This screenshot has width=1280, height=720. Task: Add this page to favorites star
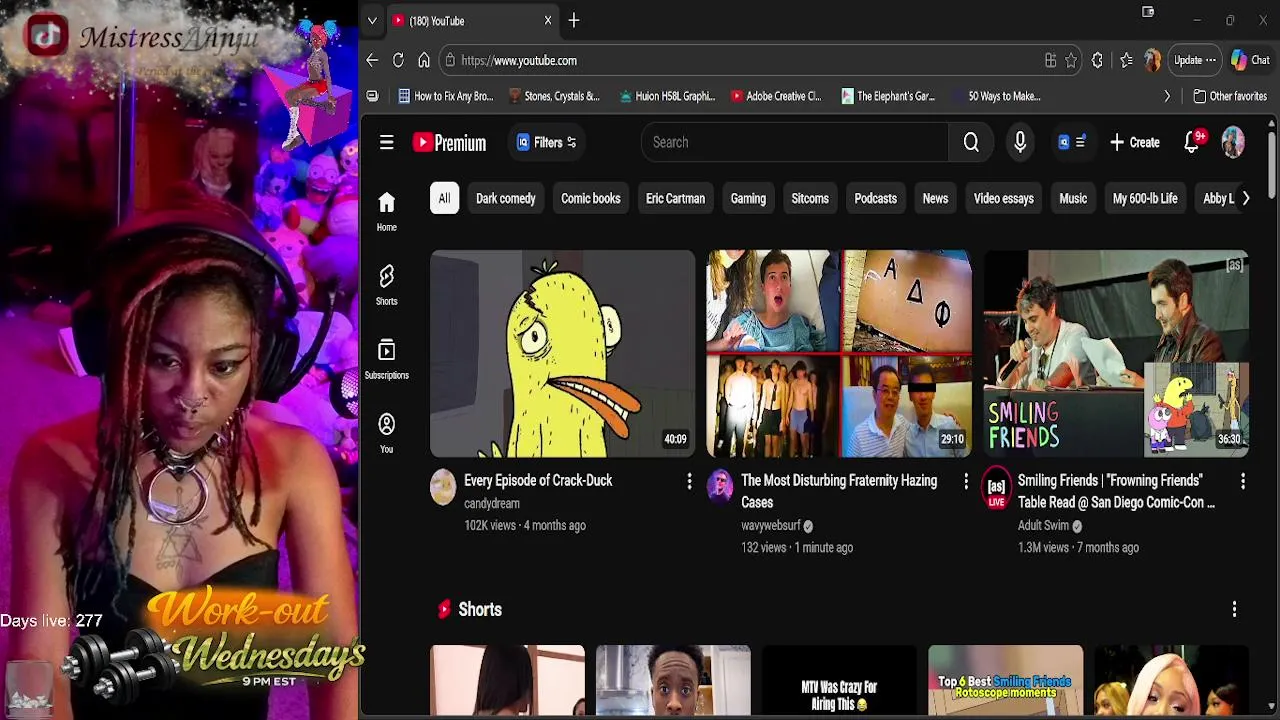click(x=1071, y=60)
